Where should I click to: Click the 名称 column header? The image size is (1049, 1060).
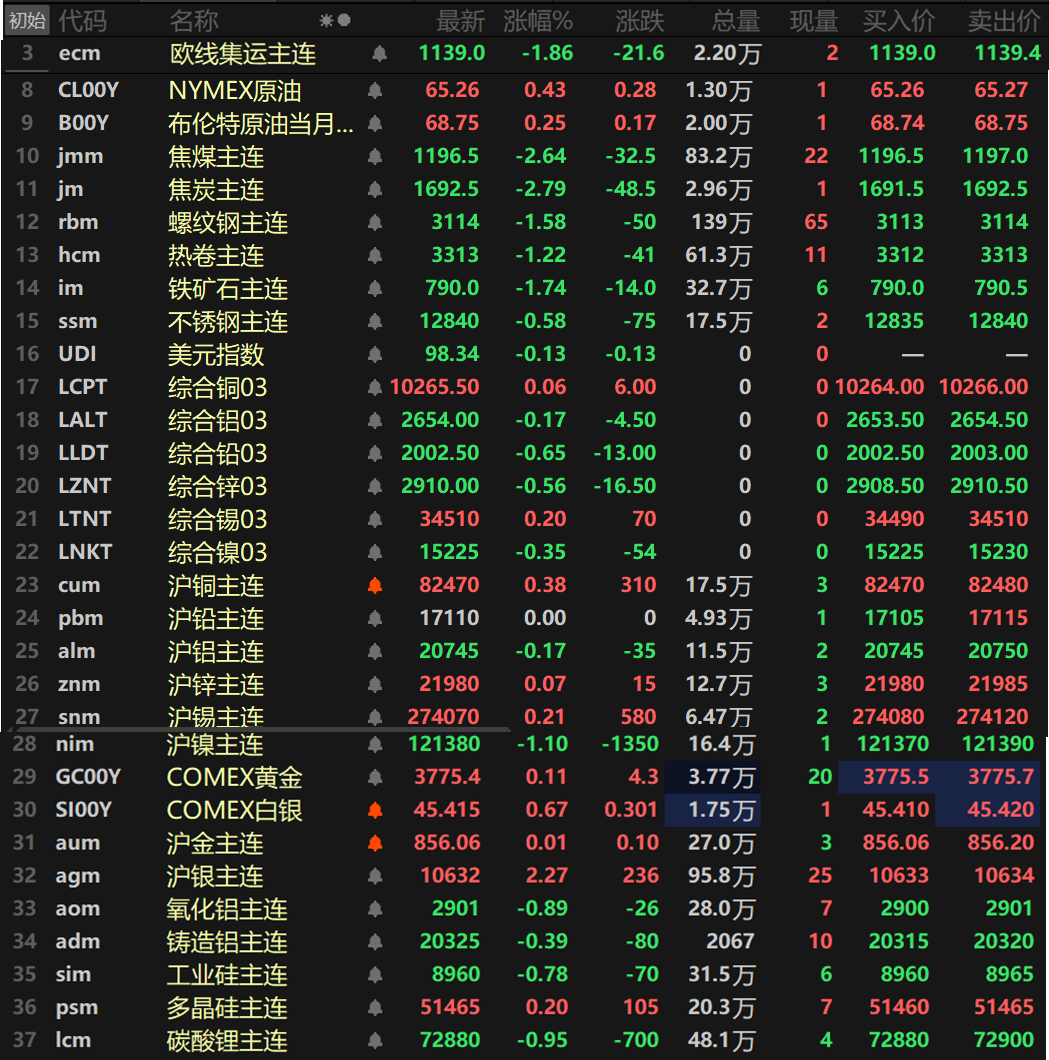click(x=193, y=20)
